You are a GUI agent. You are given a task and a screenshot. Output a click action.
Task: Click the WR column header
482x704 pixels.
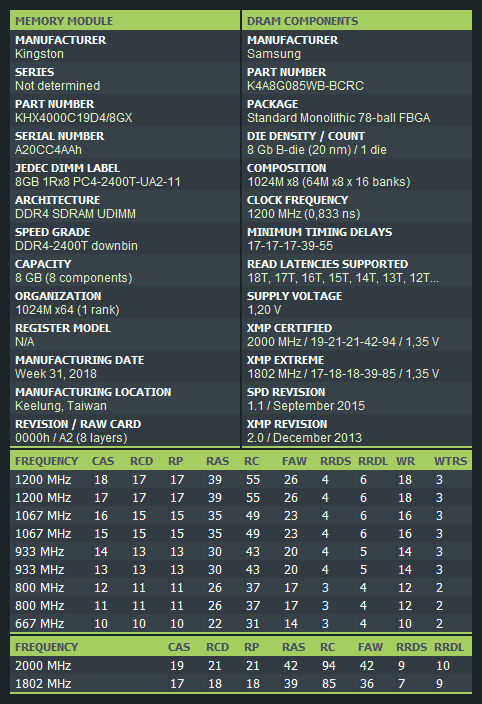tap(405, 461)
